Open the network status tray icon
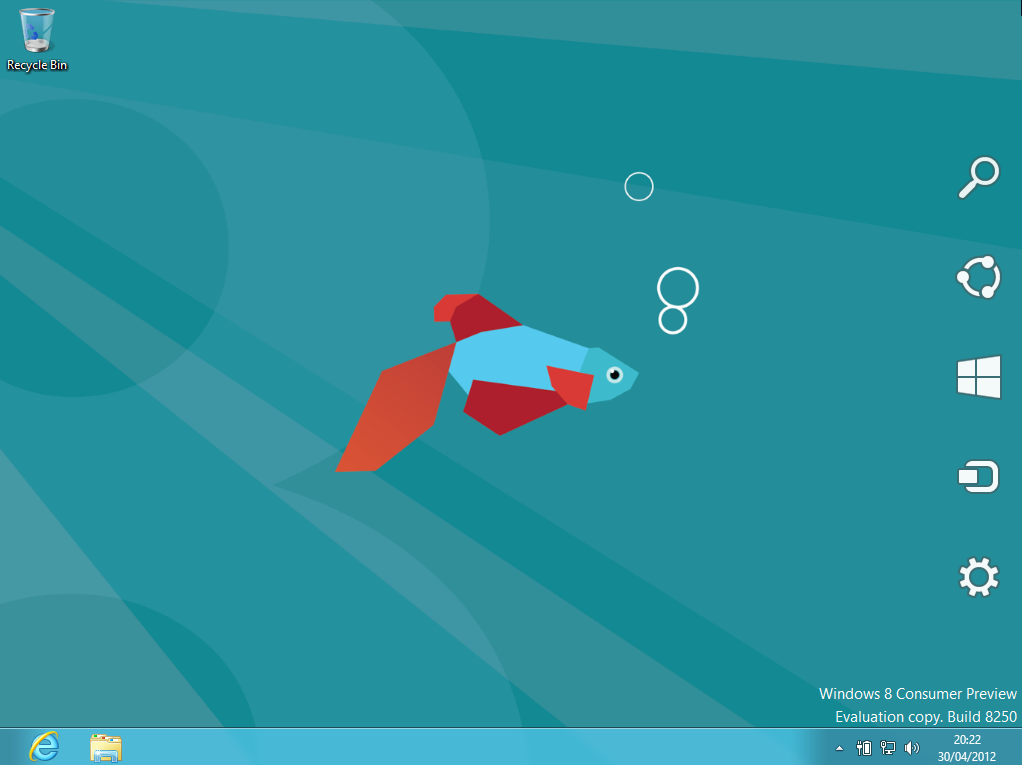This screenshot has height=765, width=1022. tap(887, 748)
